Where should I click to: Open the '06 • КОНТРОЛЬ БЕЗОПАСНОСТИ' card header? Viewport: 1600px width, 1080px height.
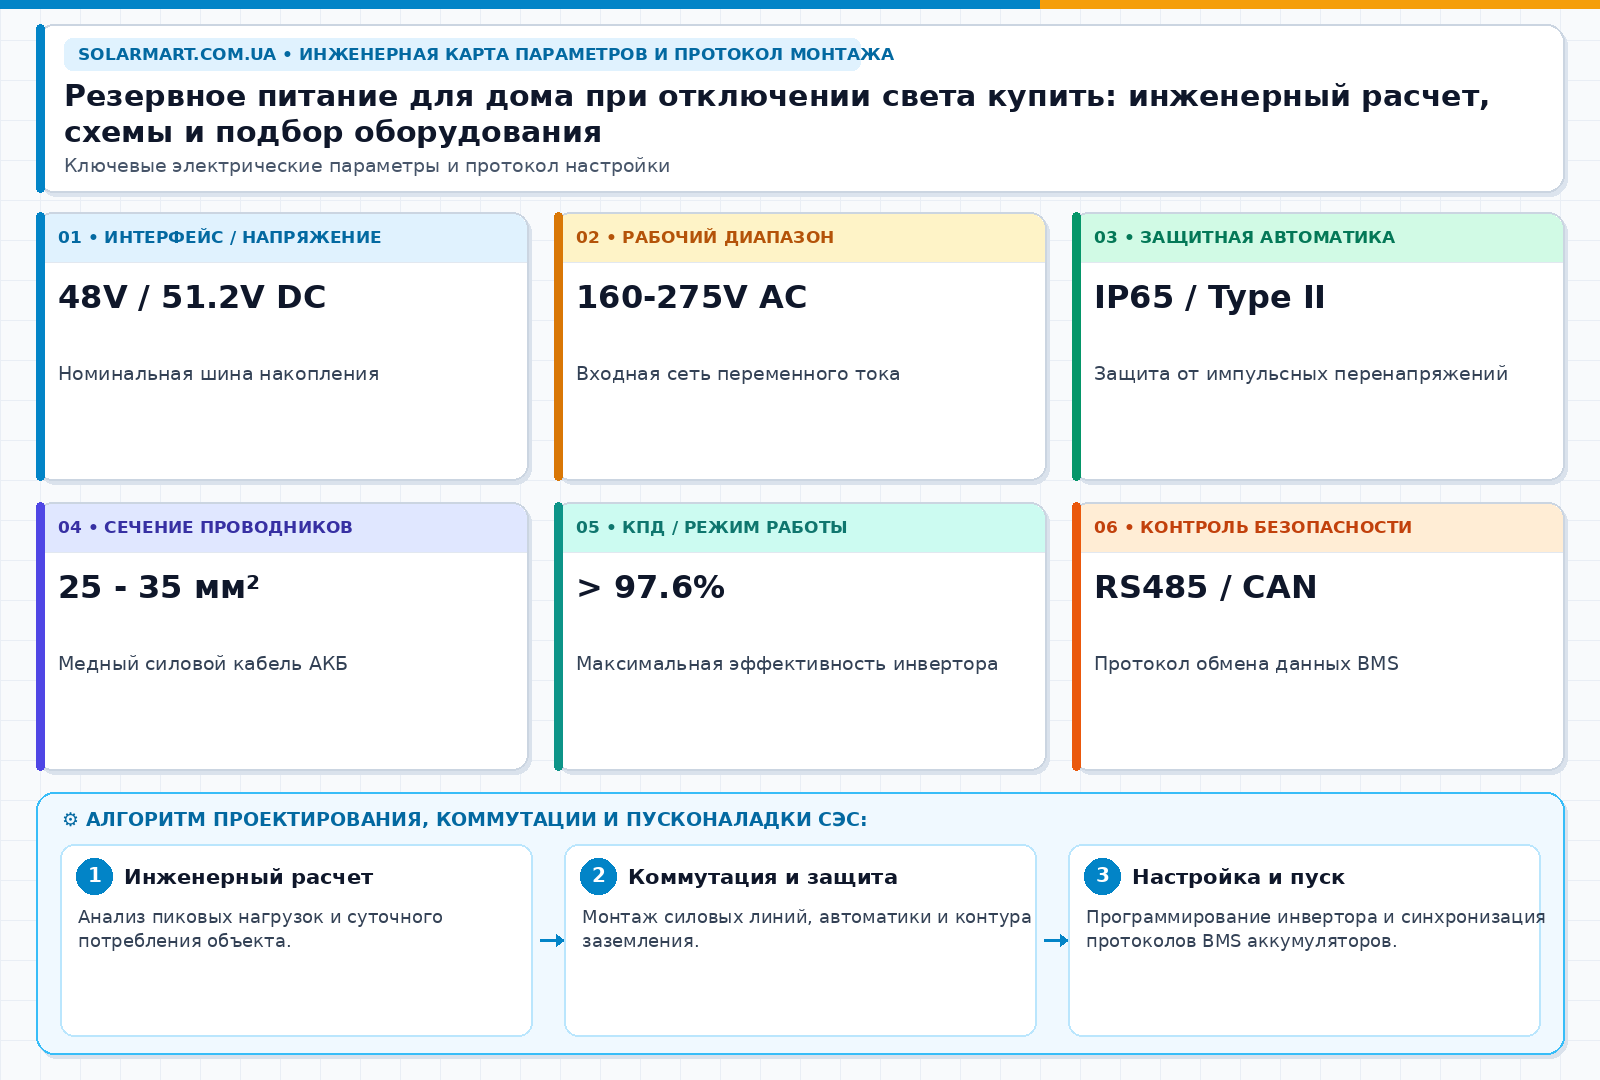tap(1322, 528)
